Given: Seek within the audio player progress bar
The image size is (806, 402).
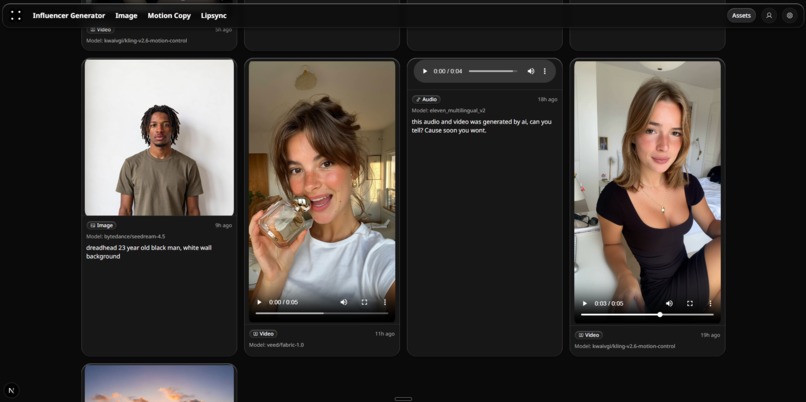Looking at the screenshot, I should pyautogui.click(x=493, y=71).
